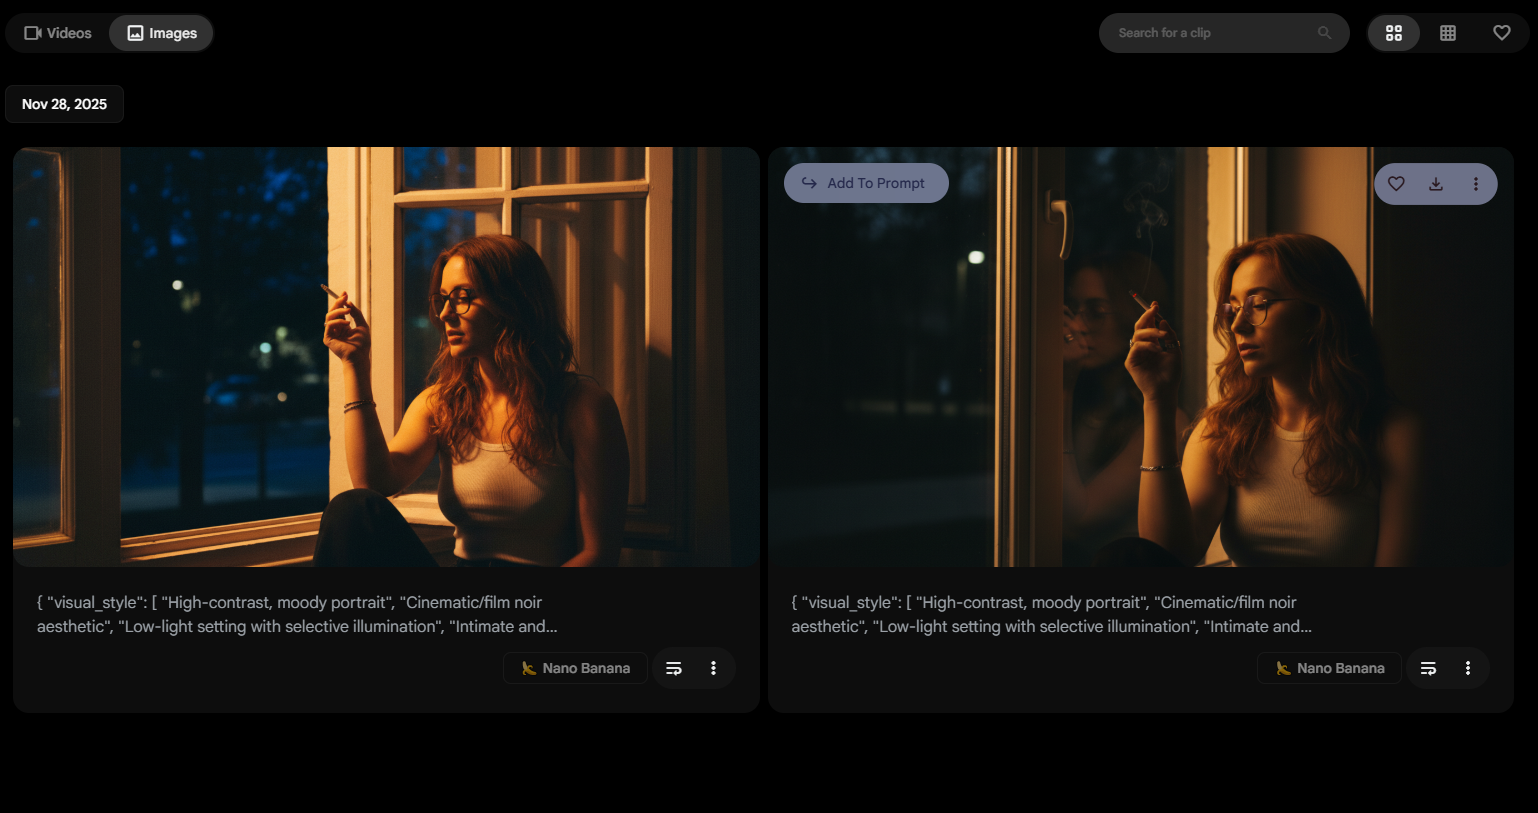The image size is (1538, 813).
Task: Select the Images tab
Action: pyautogui.click(x=162, y=33)
